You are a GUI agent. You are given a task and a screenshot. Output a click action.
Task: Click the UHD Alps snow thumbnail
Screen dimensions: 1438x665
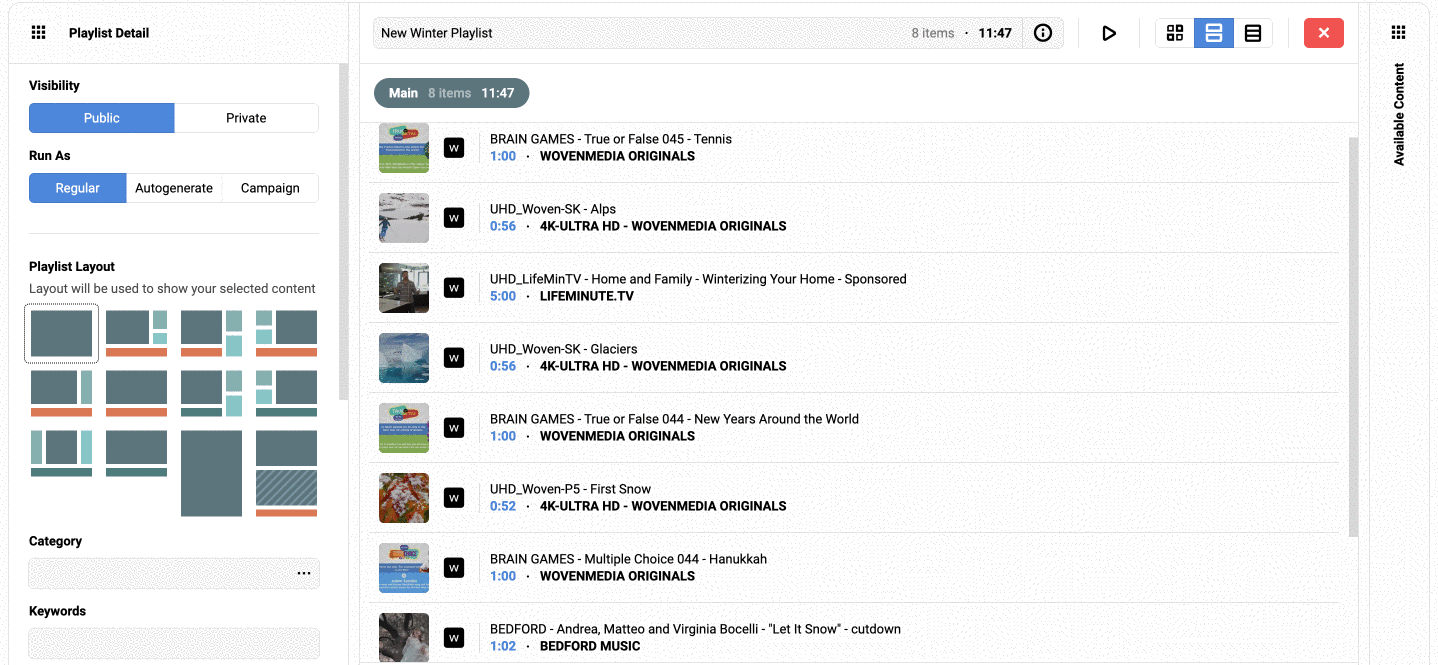tap(404, 218)
